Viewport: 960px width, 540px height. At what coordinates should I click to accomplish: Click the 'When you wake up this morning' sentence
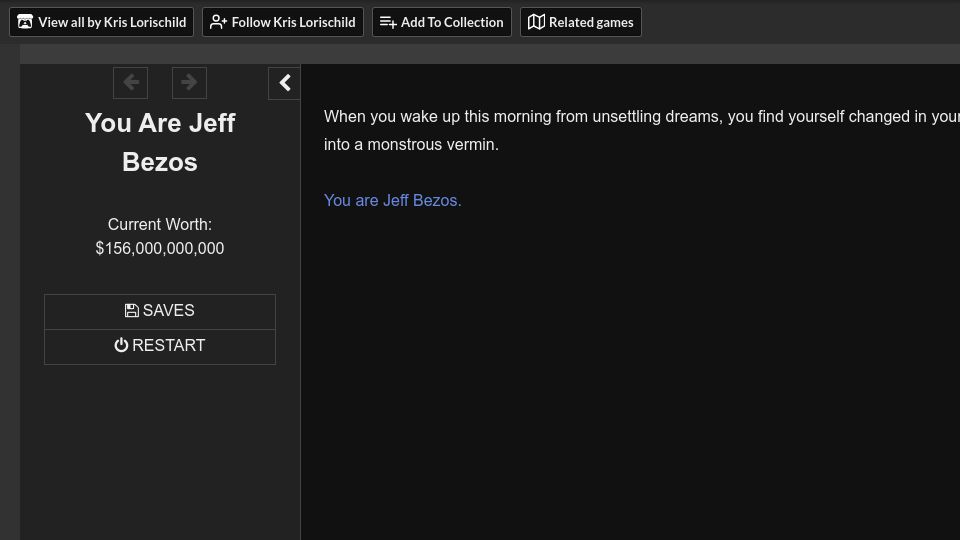642,116
